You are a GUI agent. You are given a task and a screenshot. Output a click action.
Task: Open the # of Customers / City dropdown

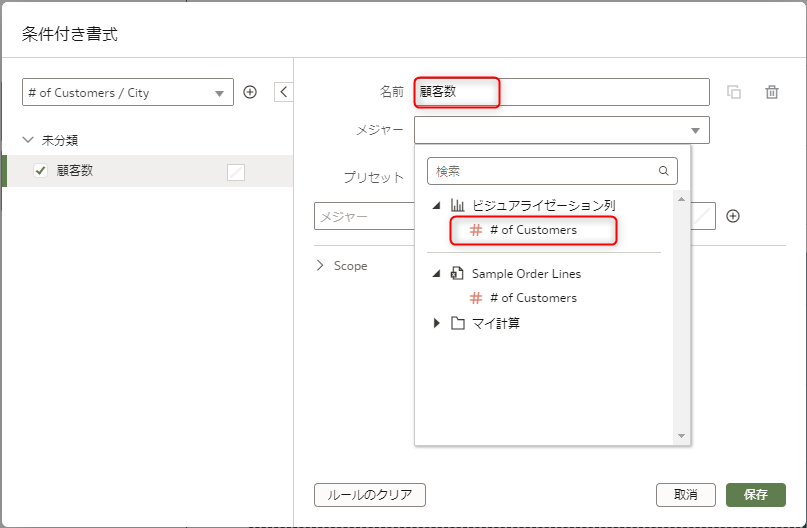point(128,92)
